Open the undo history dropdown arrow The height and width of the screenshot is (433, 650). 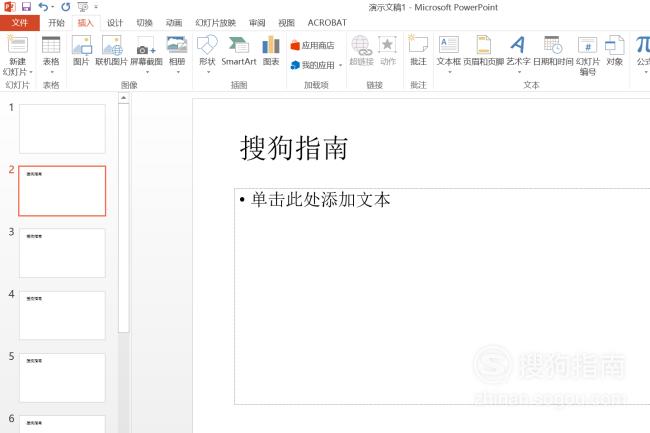53,7
